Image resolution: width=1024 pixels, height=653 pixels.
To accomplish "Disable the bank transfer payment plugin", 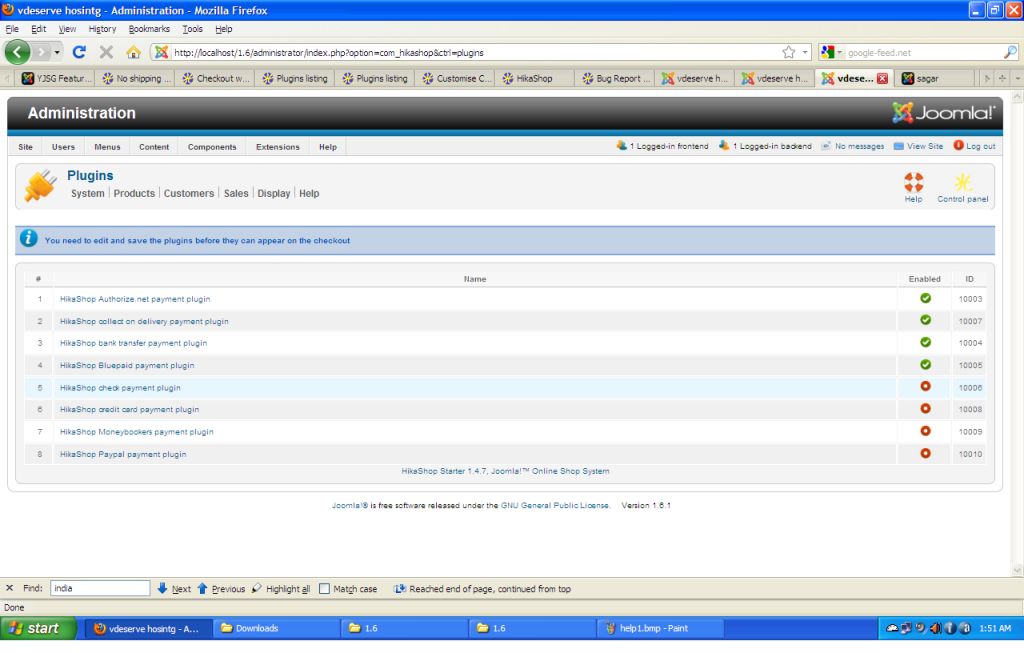I will point(925,342).
